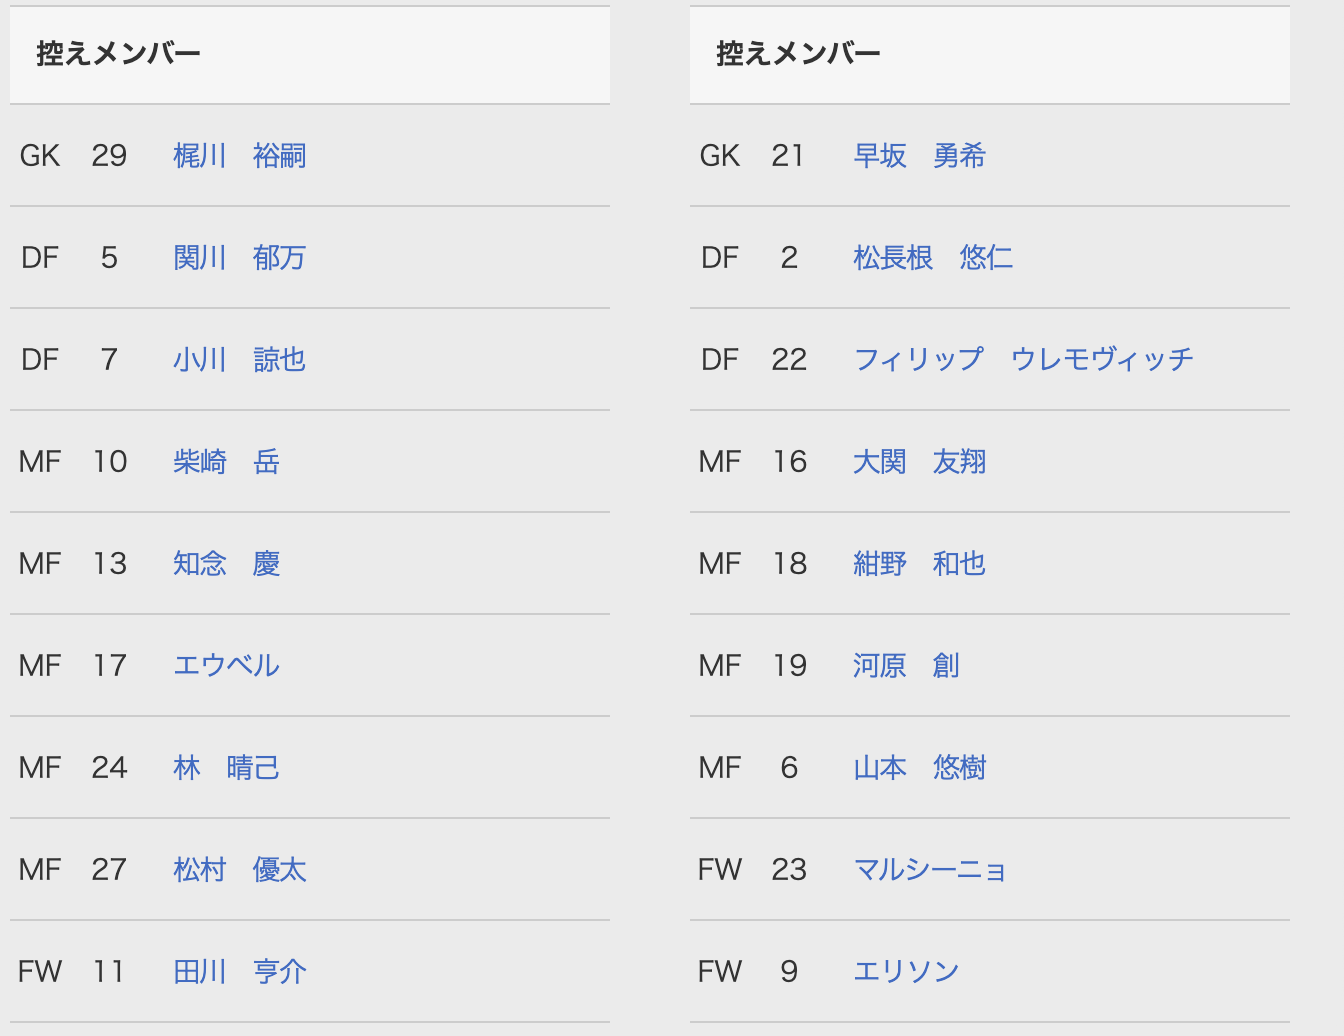Open forward エリソン player page

coord(906,972)
